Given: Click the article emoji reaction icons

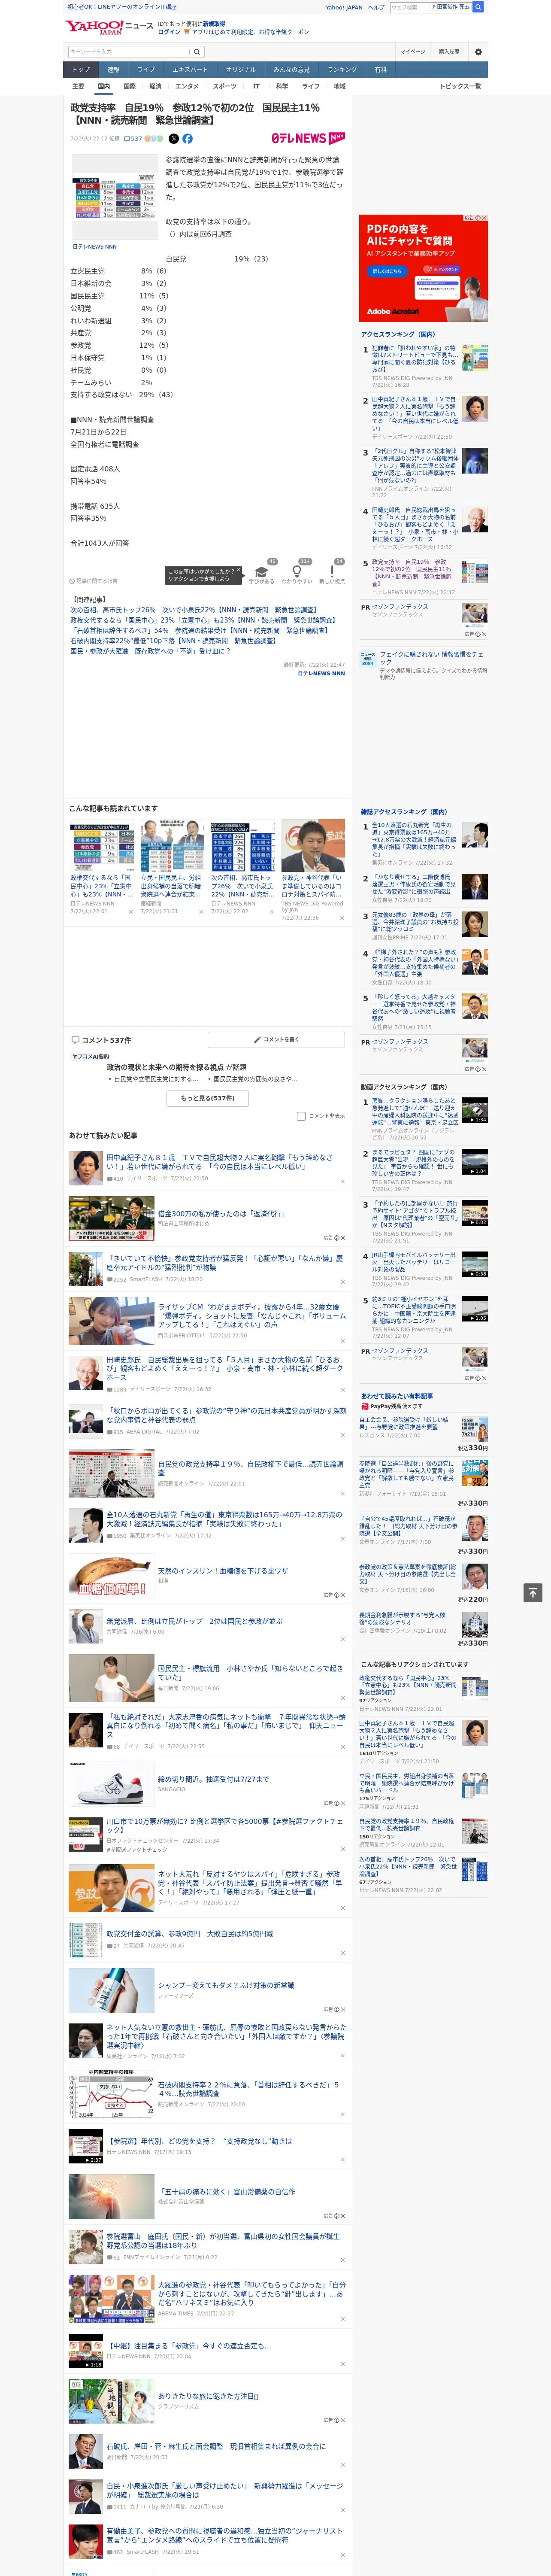Looking at the screenshot, I should [x=153, y=139].
